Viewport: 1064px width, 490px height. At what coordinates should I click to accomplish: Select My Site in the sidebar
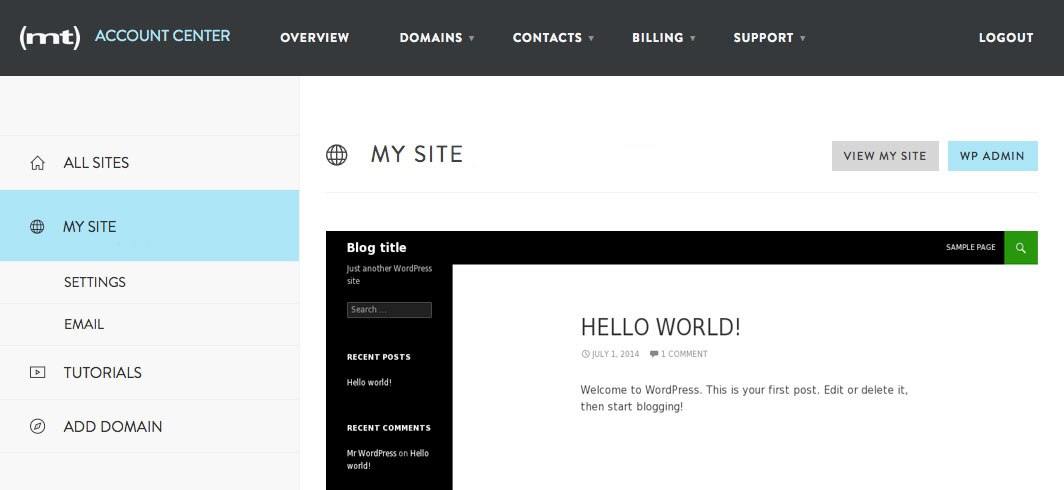coord(149,226)
